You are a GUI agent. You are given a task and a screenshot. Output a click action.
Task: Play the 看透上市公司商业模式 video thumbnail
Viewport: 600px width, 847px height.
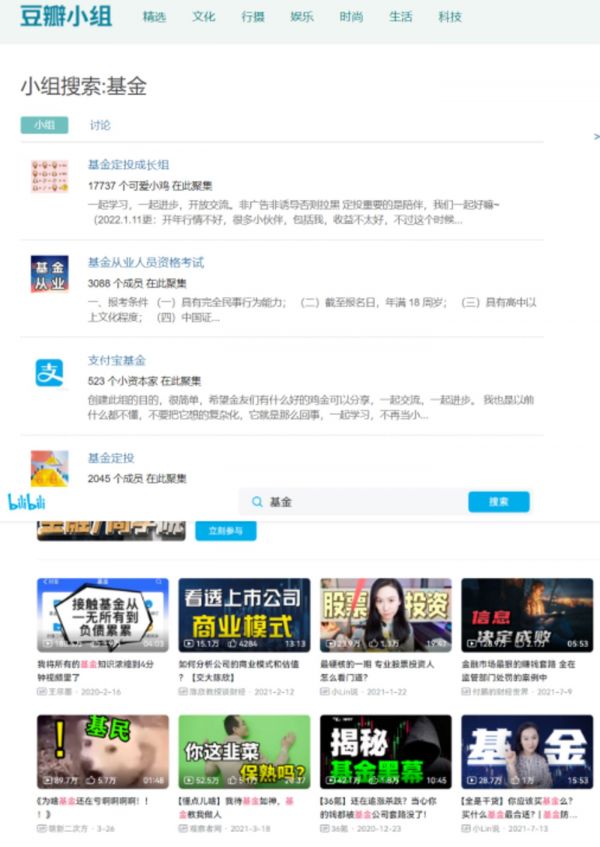pyautogui.click(x=244, y=614)
